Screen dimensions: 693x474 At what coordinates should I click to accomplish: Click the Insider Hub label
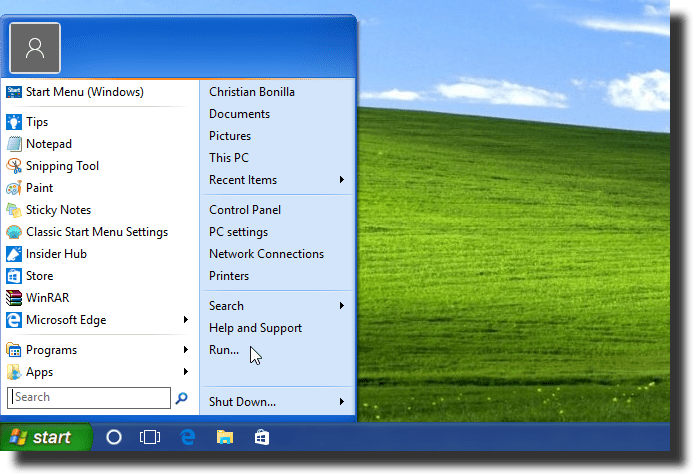pyautogui.click(x=56, y=254)
